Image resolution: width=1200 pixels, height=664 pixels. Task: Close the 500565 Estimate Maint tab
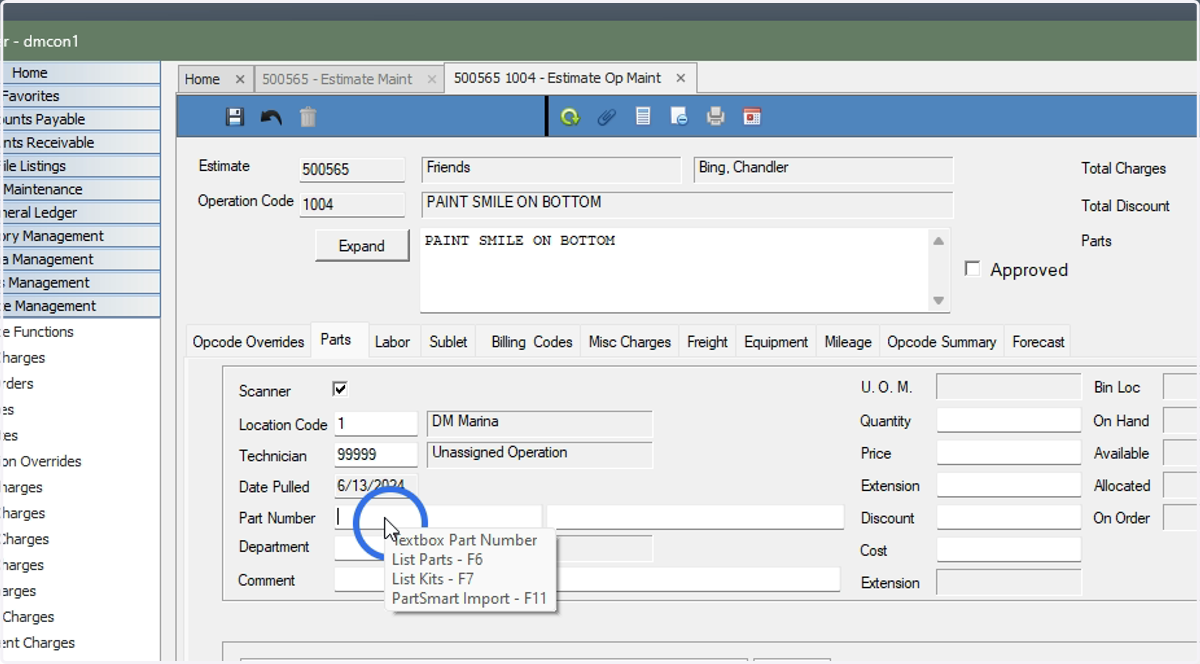(x=432, y=79)
